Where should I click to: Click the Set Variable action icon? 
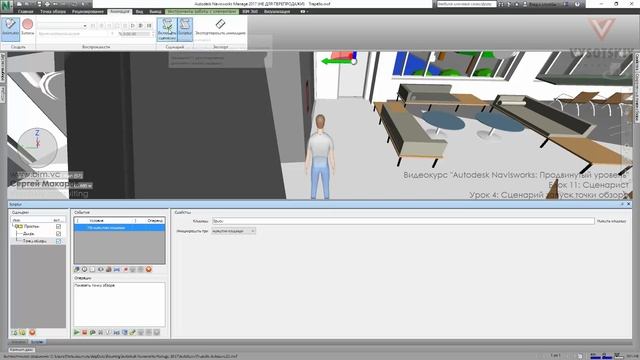click(117, 332)
